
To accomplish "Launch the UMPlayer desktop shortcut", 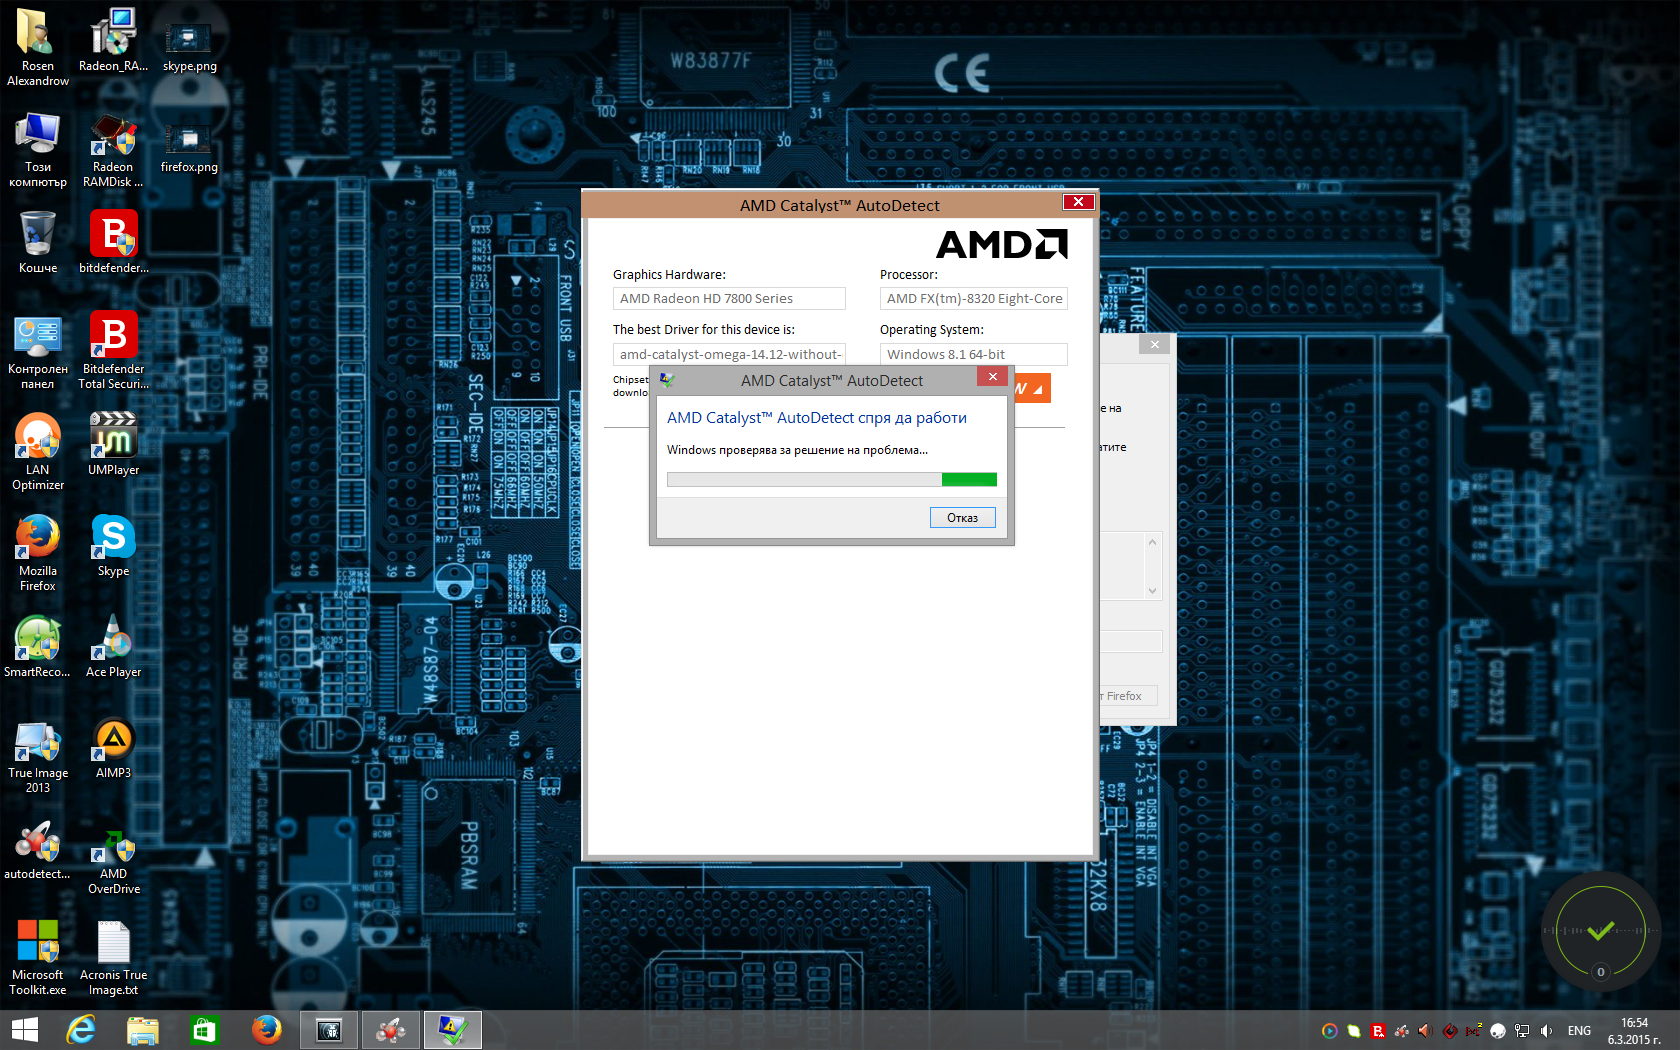I will 113,444.
